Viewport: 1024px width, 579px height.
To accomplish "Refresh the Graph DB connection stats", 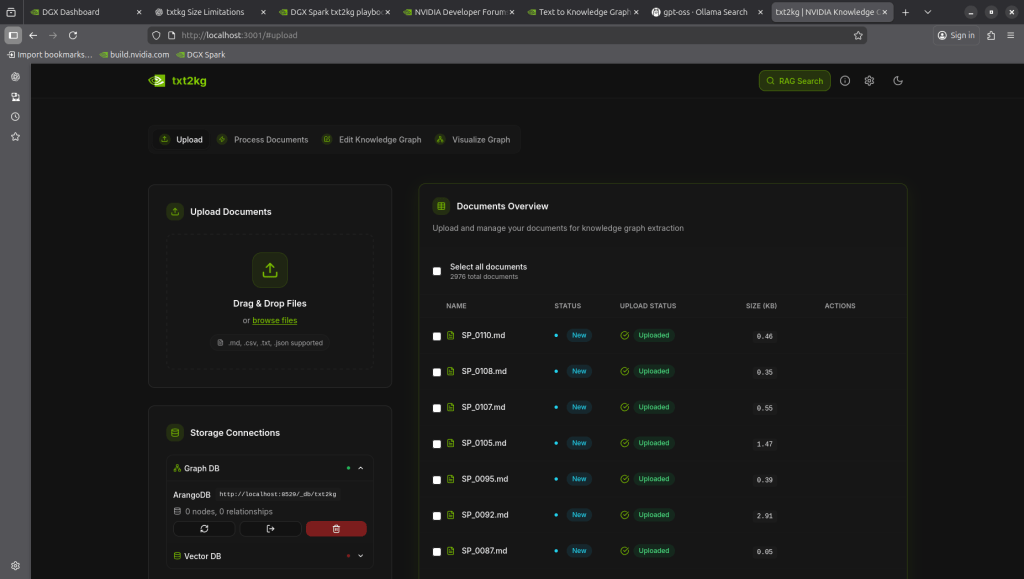I will pyautogui.click(x=204, y=529).
